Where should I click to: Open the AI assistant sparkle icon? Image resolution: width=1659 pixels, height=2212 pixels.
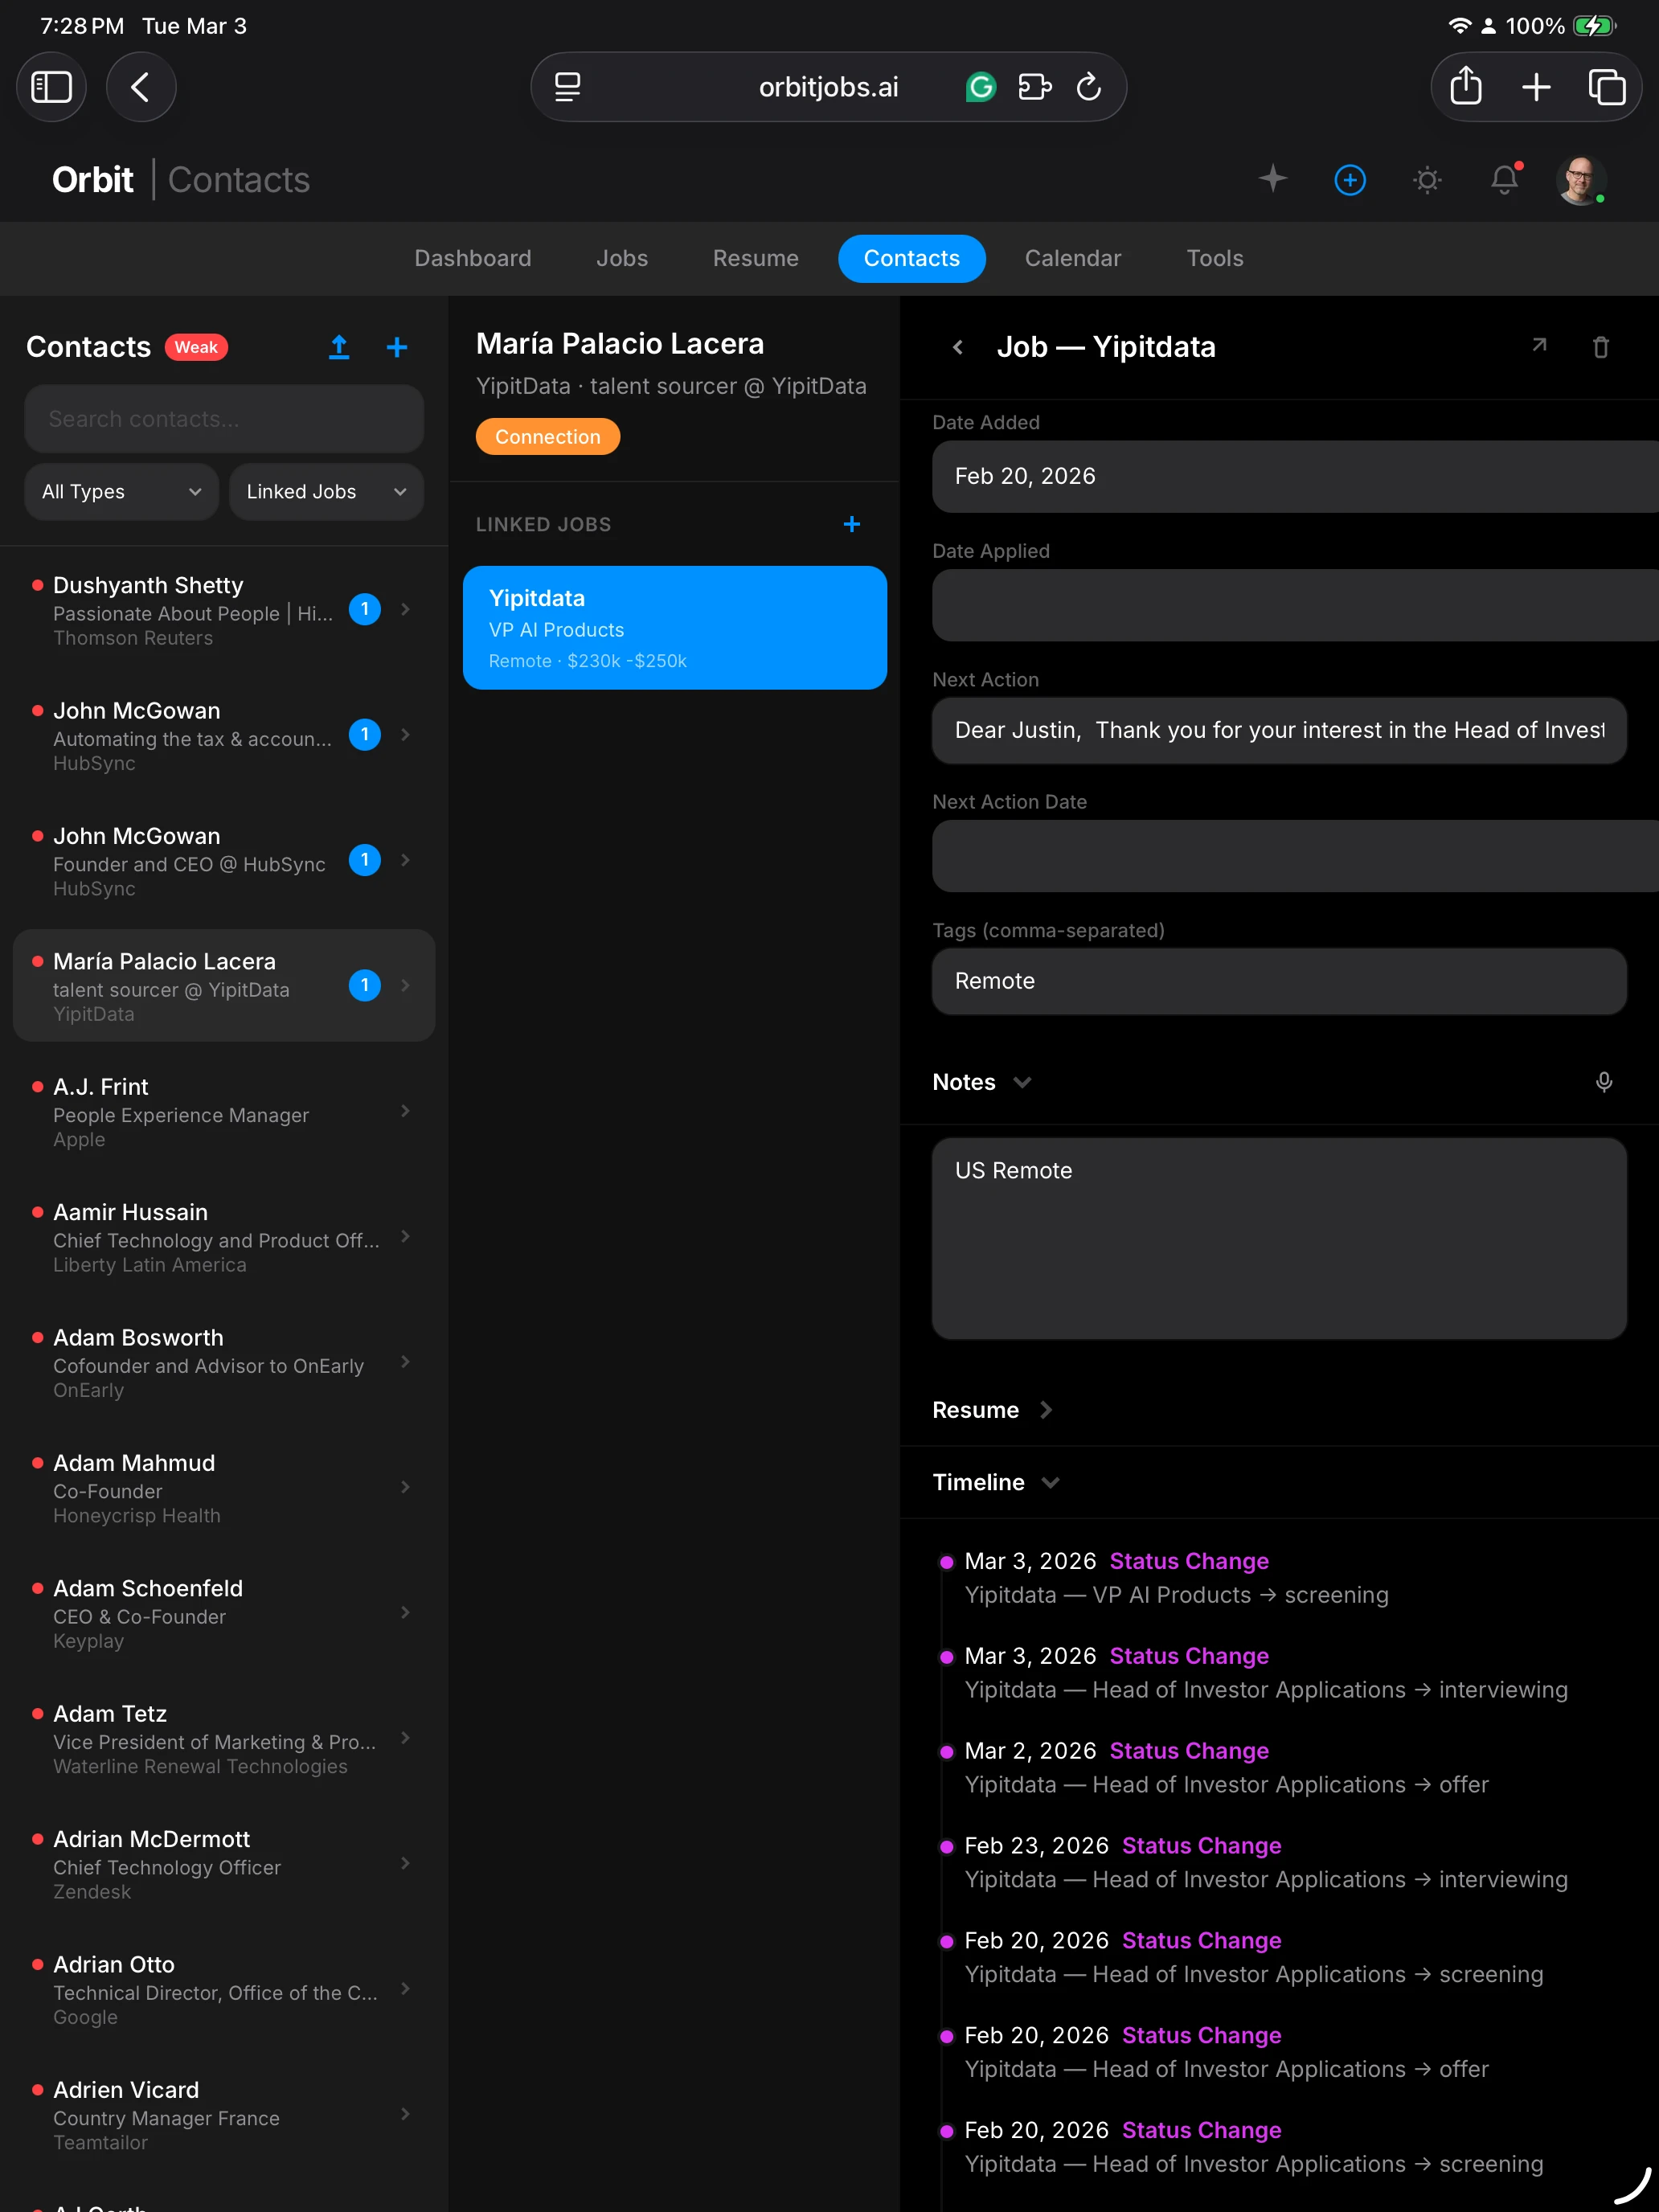coord(1272,180)
